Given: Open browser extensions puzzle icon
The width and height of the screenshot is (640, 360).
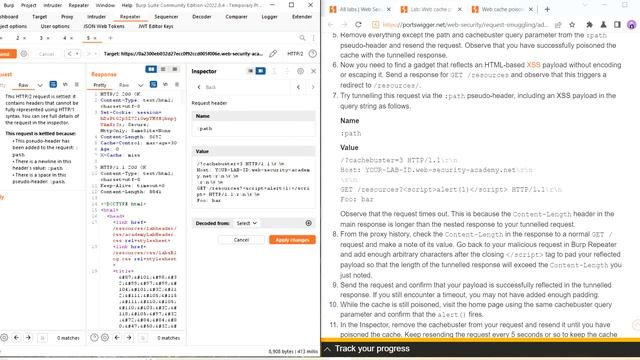Looking at the screenshot, I should [x=589, y=24].
